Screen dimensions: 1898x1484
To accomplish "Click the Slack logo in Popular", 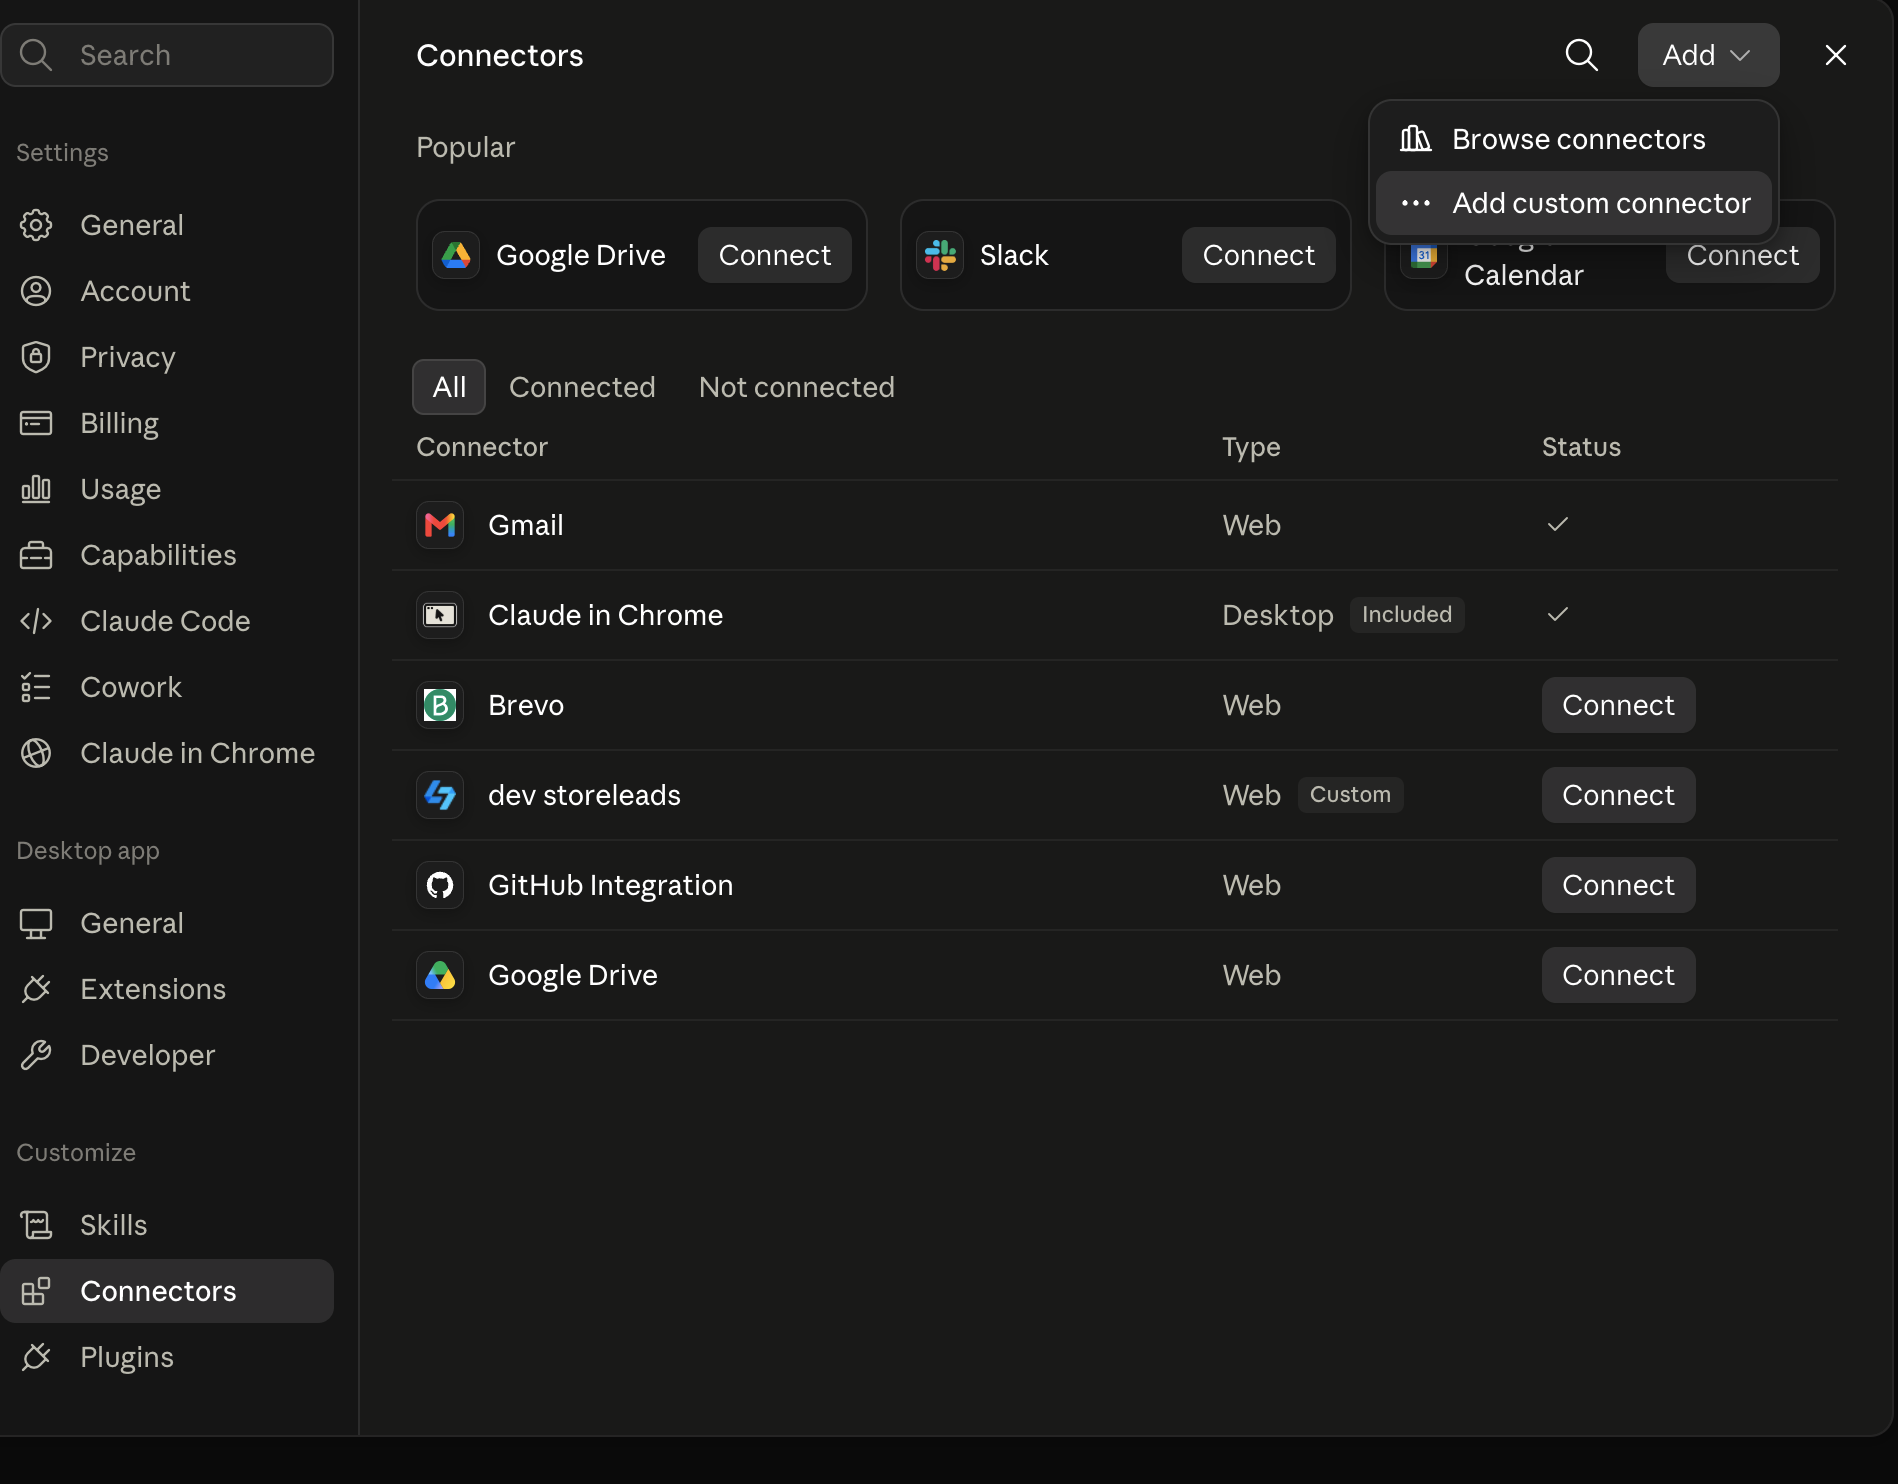I will pyautogui.click(x=940, y=255).
